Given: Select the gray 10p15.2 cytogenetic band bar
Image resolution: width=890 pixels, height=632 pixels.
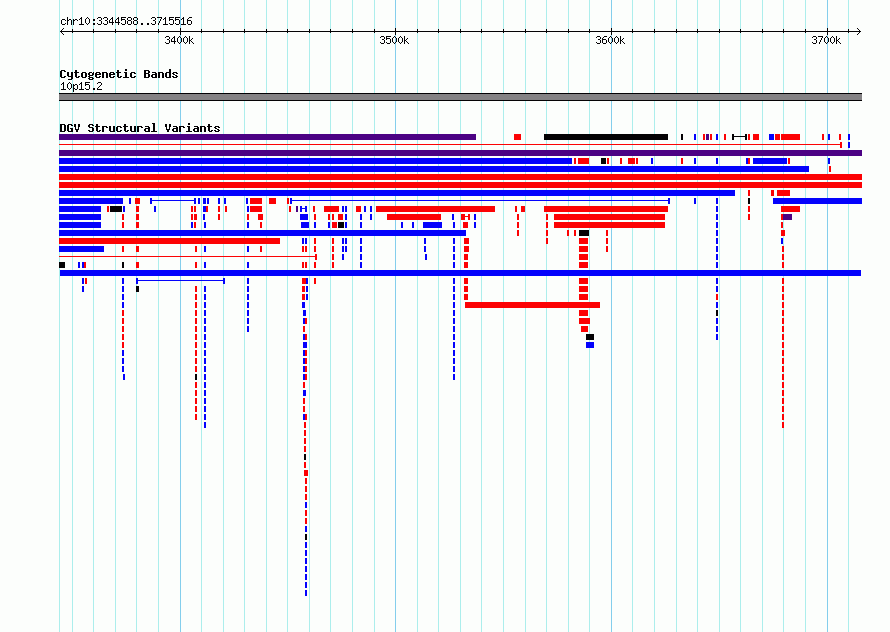Looking at the screenshot, I should pos(460,97).
